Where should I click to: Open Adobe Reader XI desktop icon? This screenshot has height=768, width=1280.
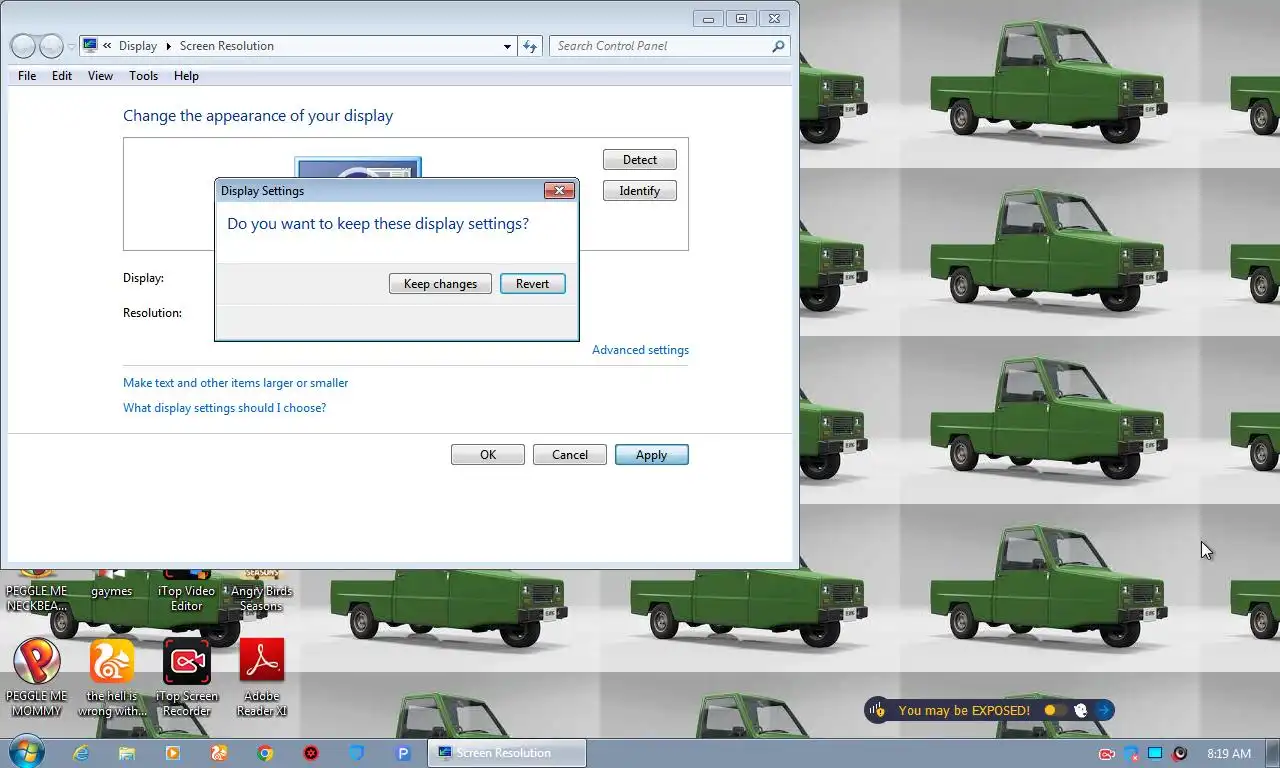click(x=262, y=678)
